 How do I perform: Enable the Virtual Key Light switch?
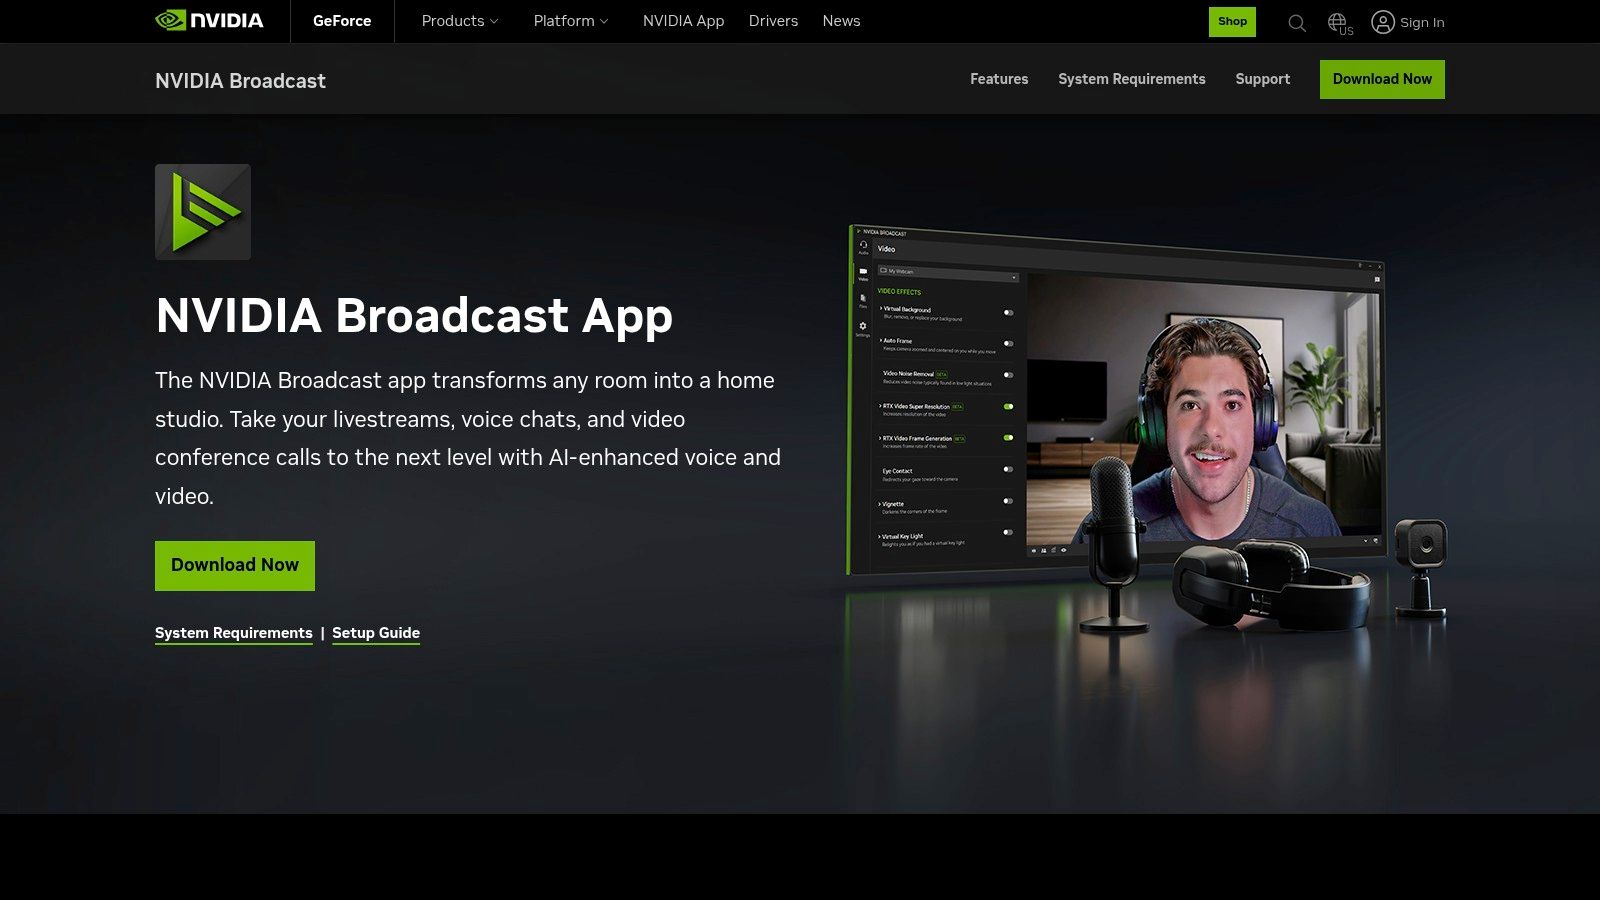pyautogui.click(x=1008, y=532)
